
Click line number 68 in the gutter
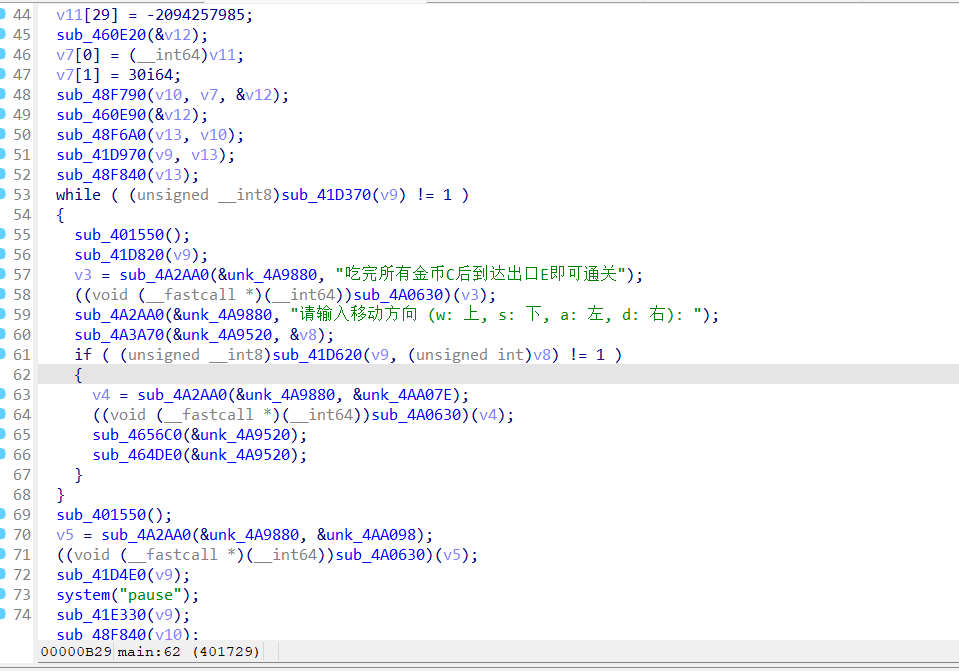point(22,494)
